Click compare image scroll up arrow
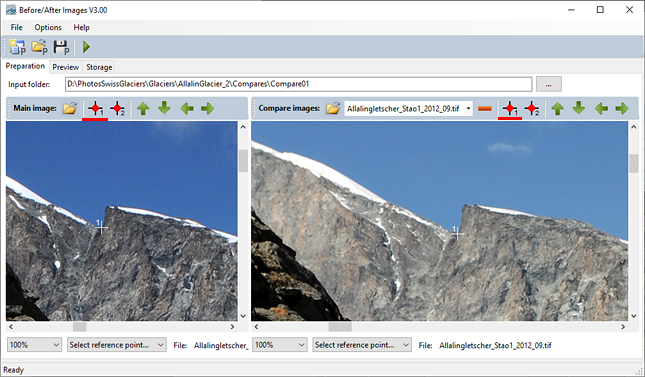 633,127
